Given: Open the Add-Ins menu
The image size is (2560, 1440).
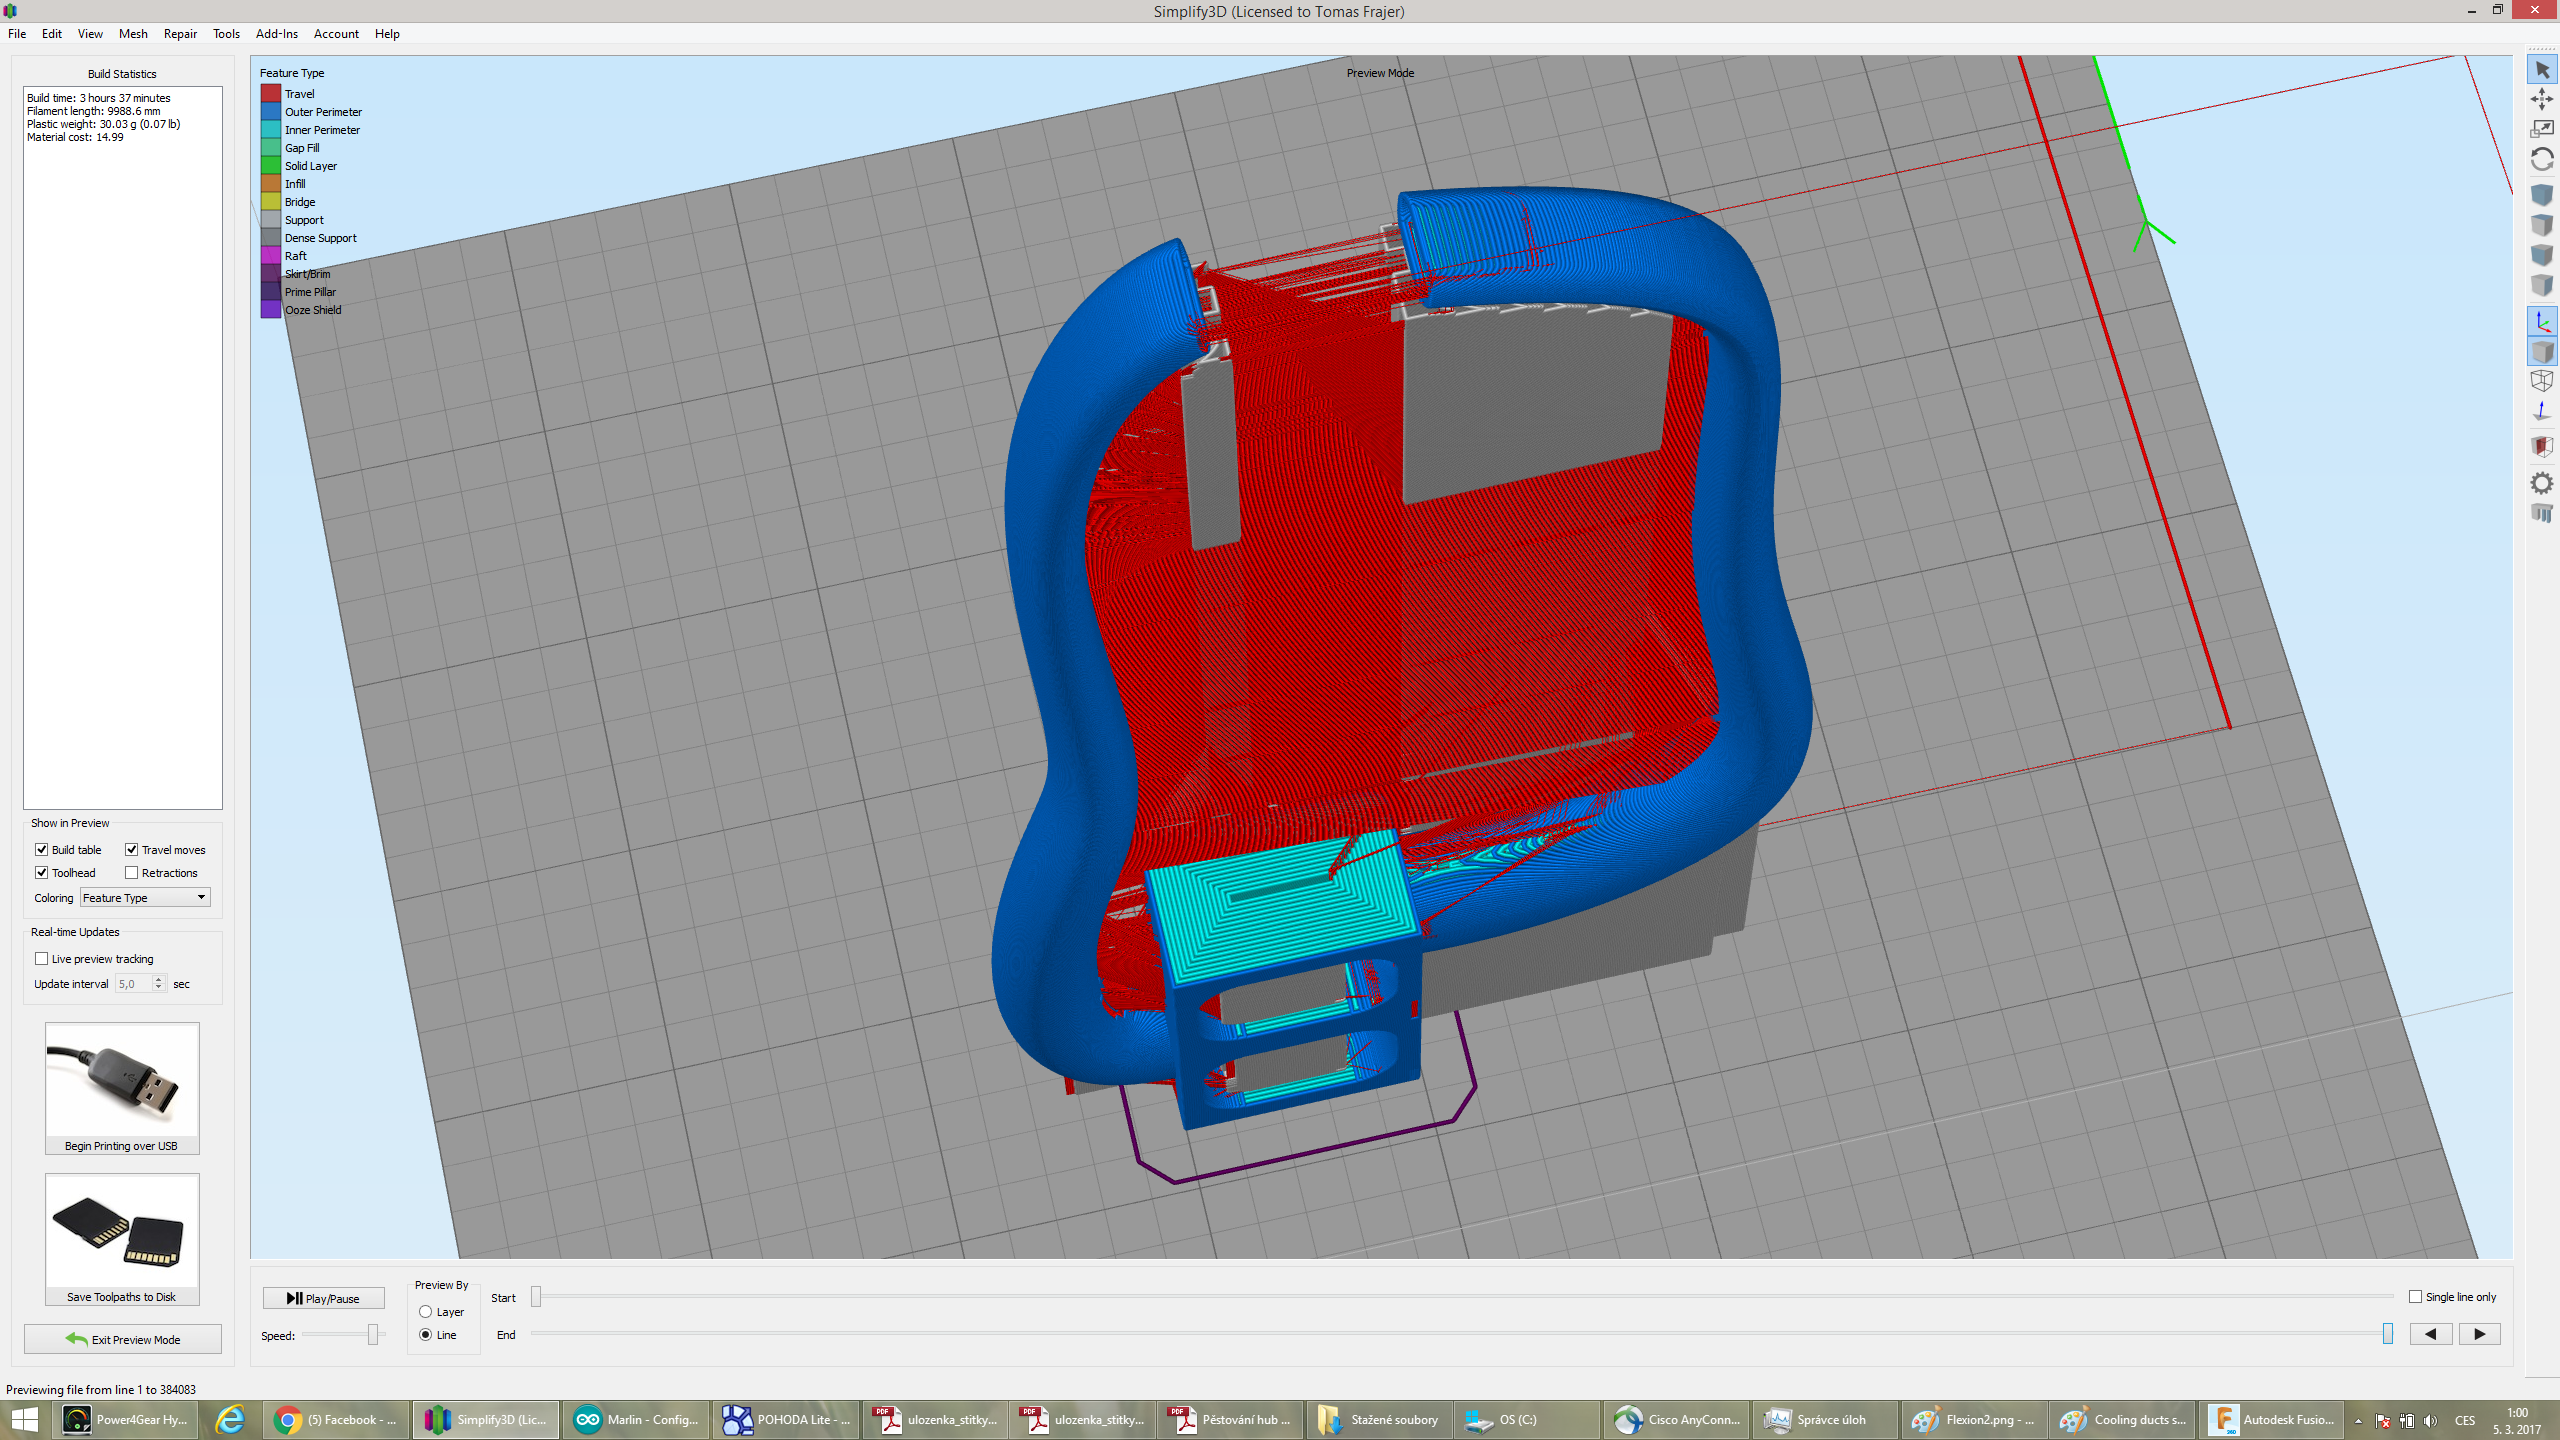Looking at the screenshot, I should [277, 34].
